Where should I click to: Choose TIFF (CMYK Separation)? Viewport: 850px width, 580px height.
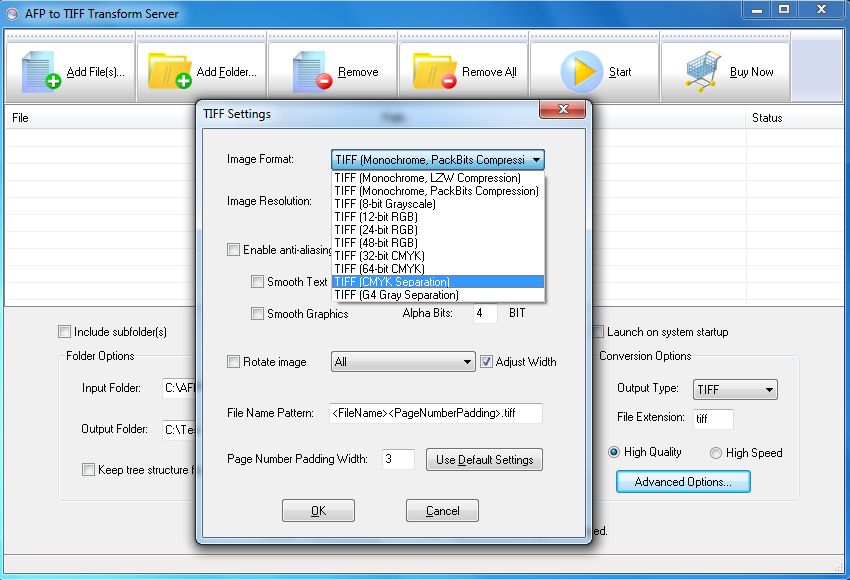click(x=438, y=282)
